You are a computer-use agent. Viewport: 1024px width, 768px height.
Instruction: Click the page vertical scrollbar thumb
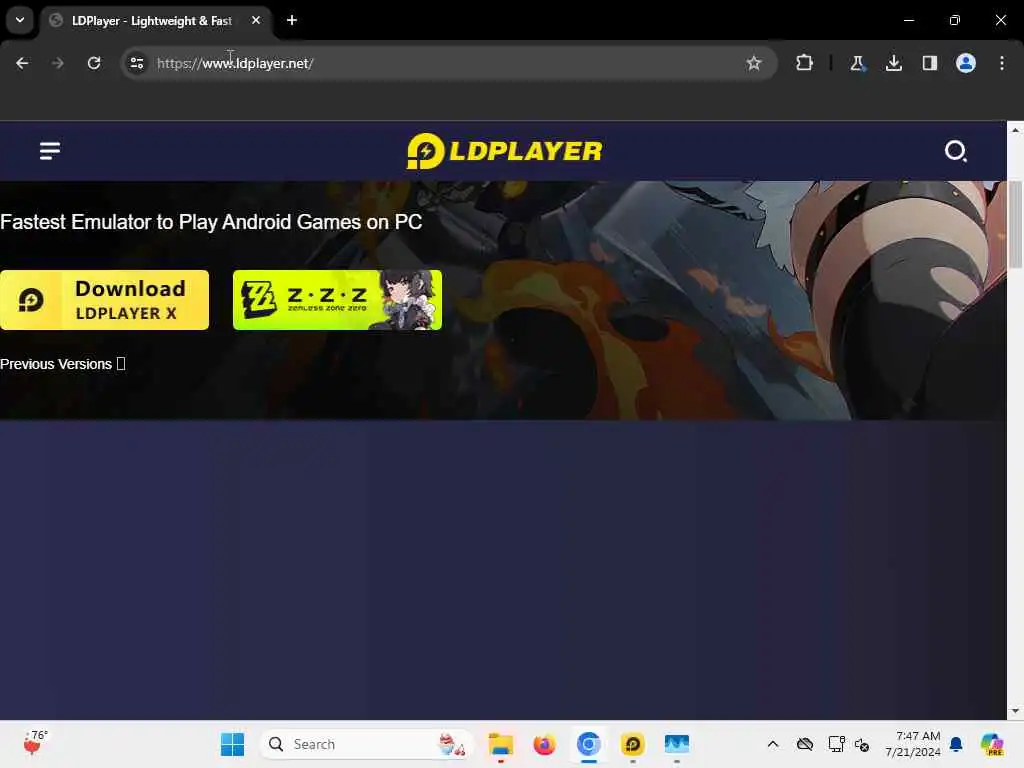pyautogui.click(x=1015, y=225)
